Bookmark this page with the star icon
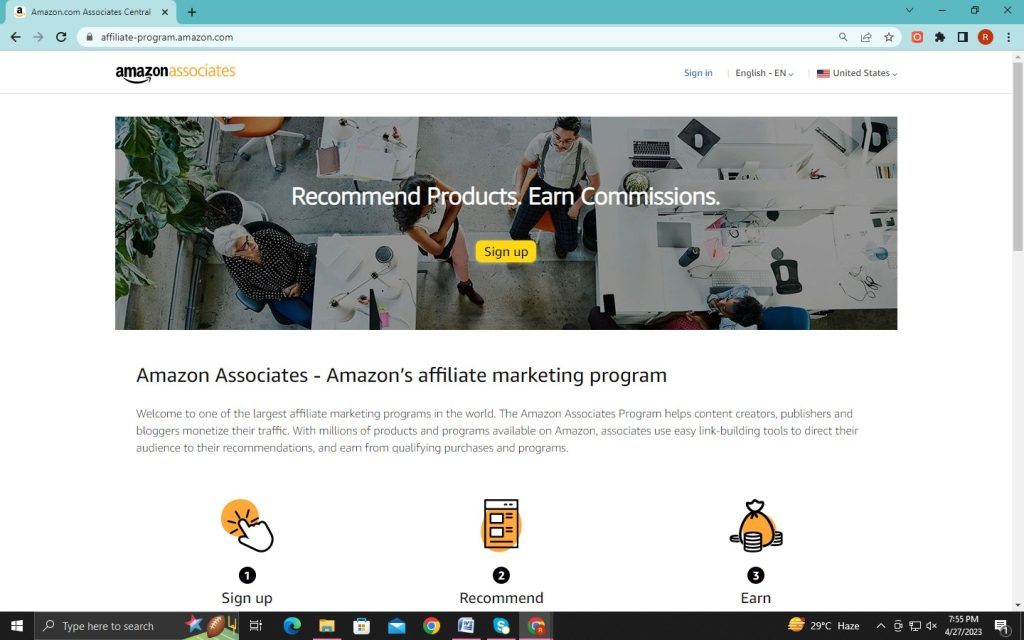1024x640 pixels. pos(889,37)
